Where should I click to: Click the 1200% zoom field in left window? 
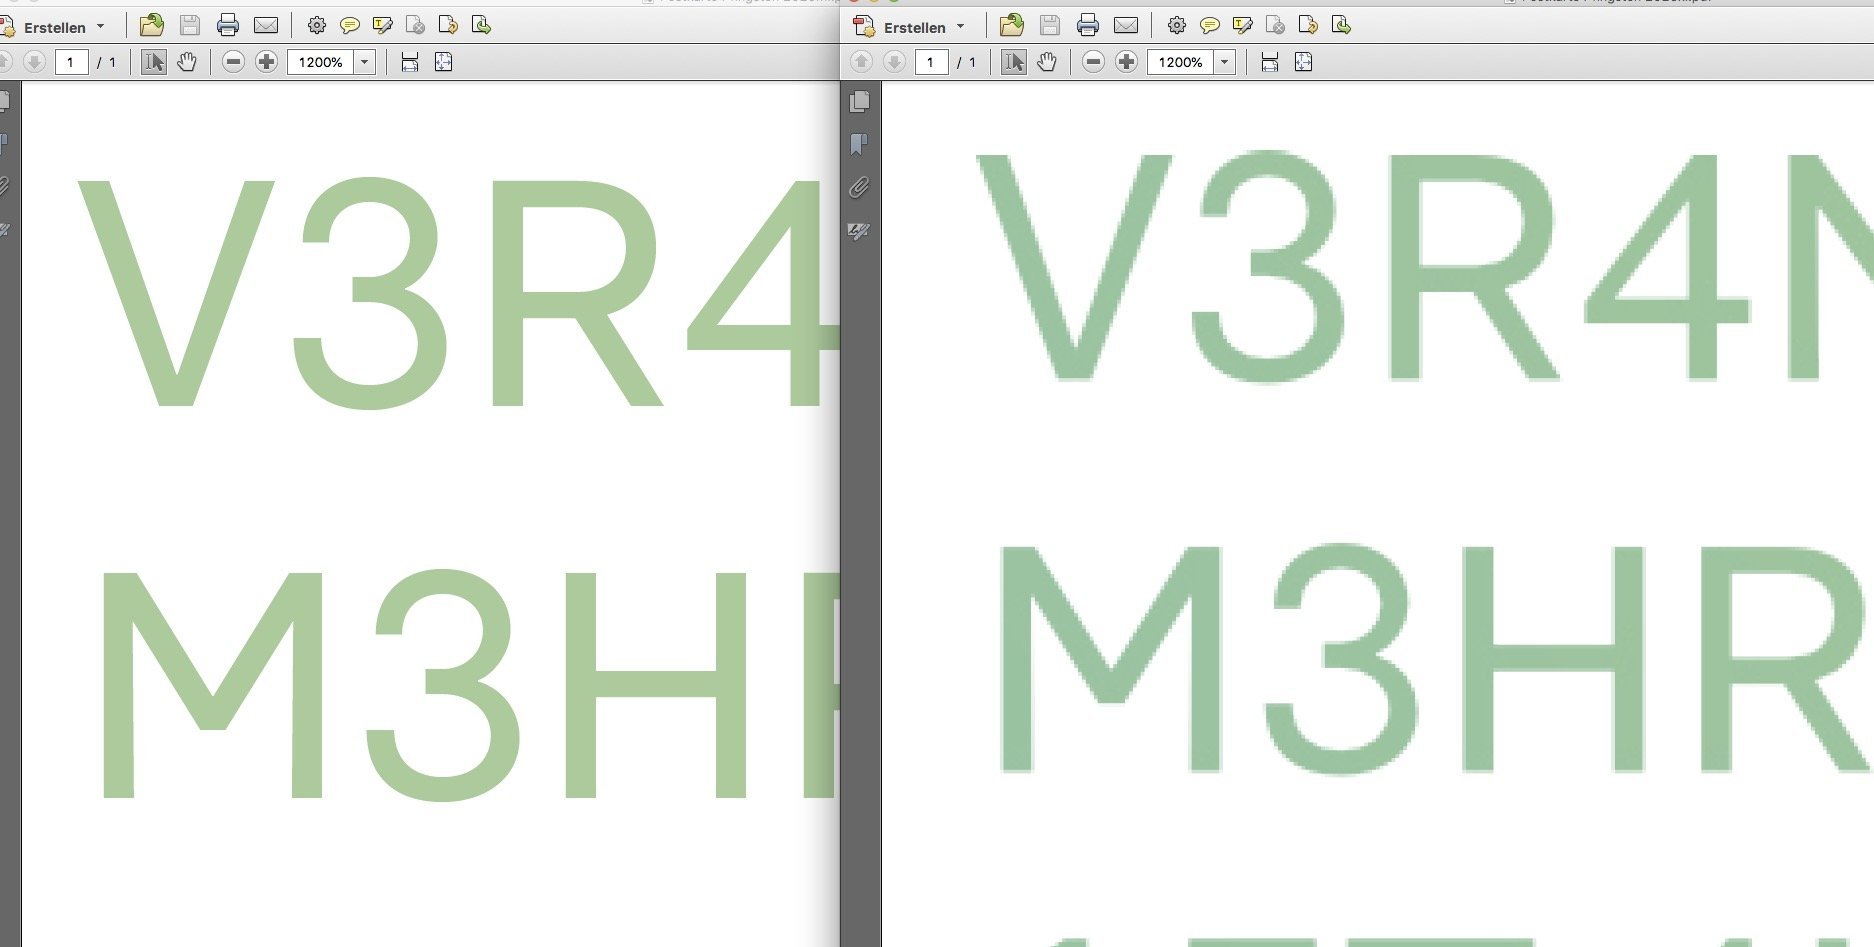coord(320,62)
